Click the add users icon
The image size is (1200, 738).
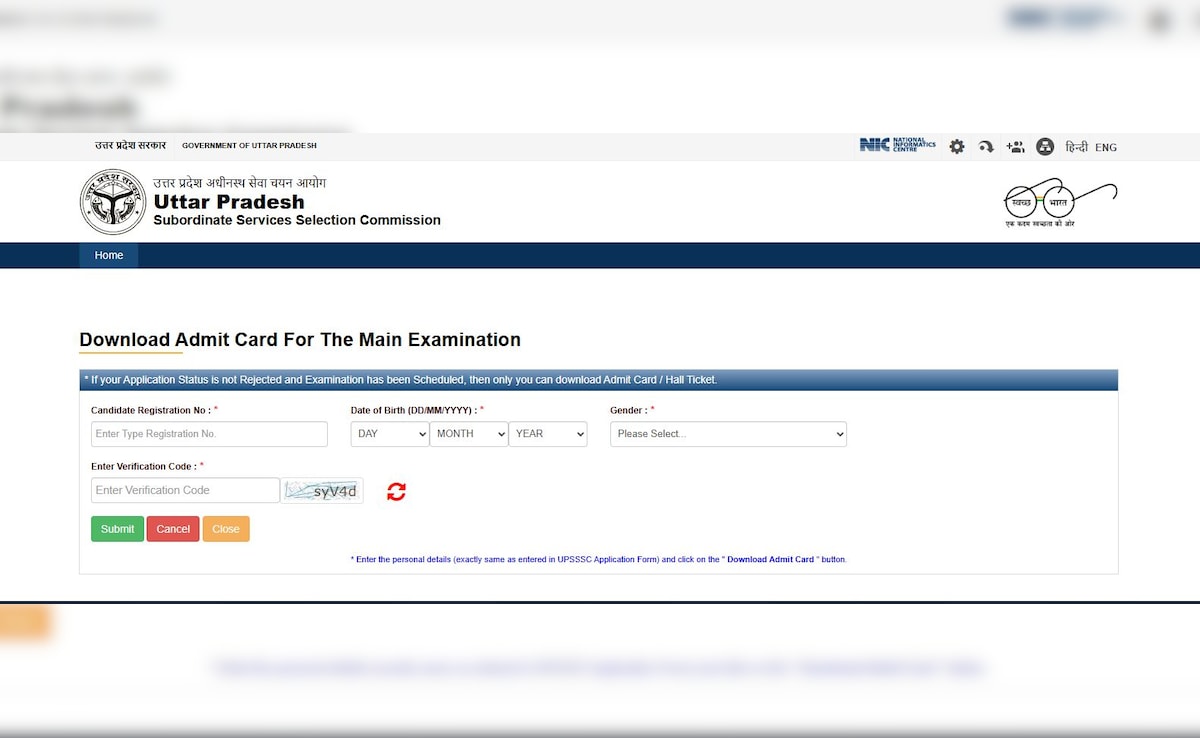[x=1015, y=147]
